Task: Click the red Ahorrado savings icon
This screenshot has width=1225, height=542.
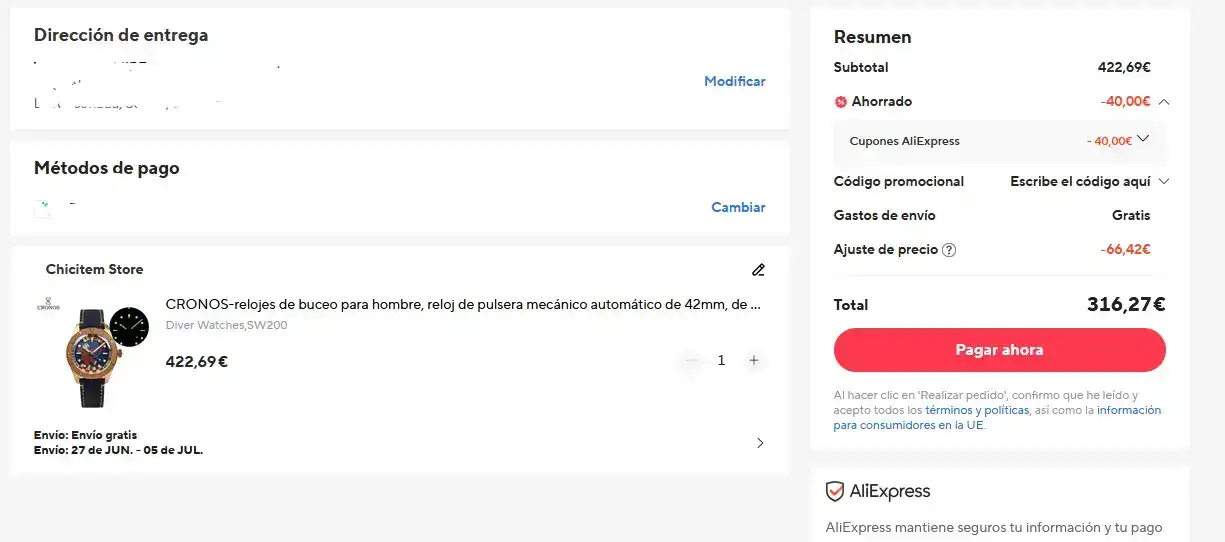Action: tap(841, 102)
